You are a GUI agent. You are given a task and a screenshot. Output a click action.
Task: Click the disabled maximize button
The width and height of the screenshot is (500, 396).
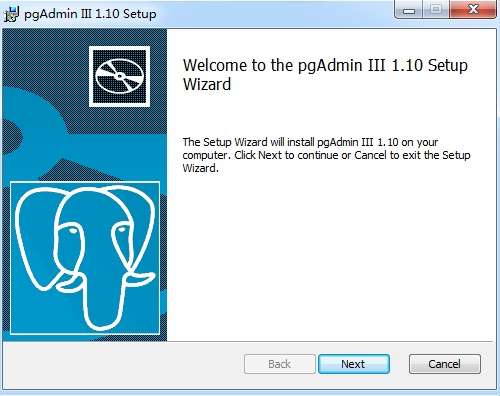(436, 10)
